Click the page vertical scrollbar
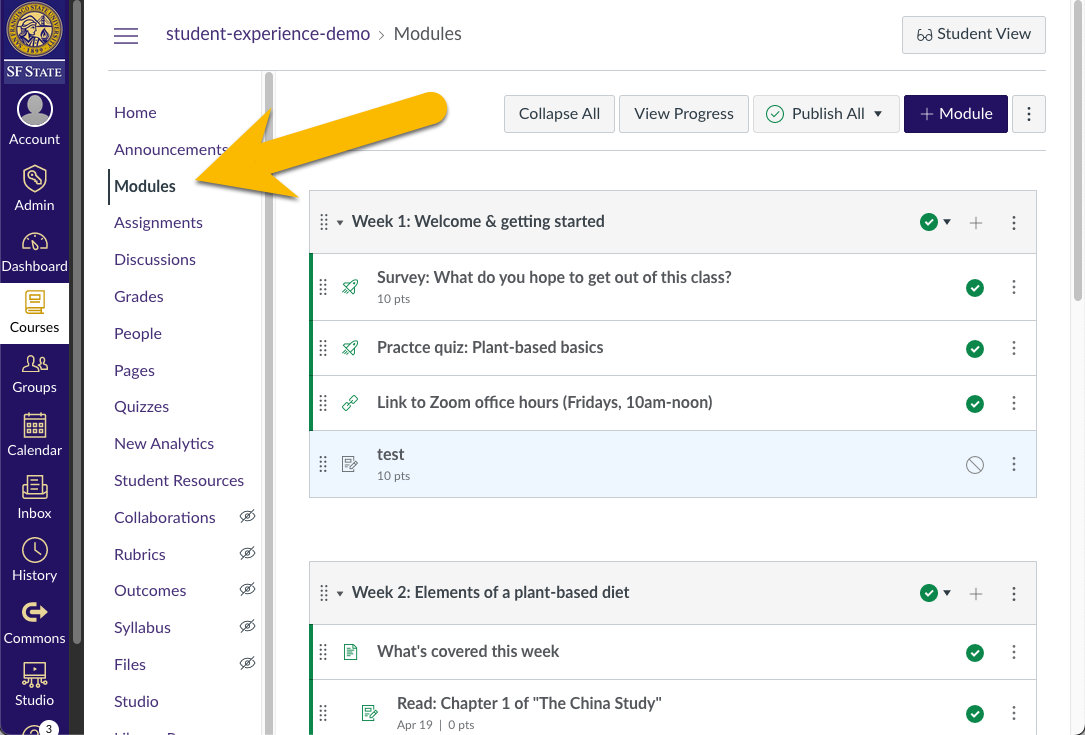The width and height of the screenshot is (1085, 735). point(1077,152)
